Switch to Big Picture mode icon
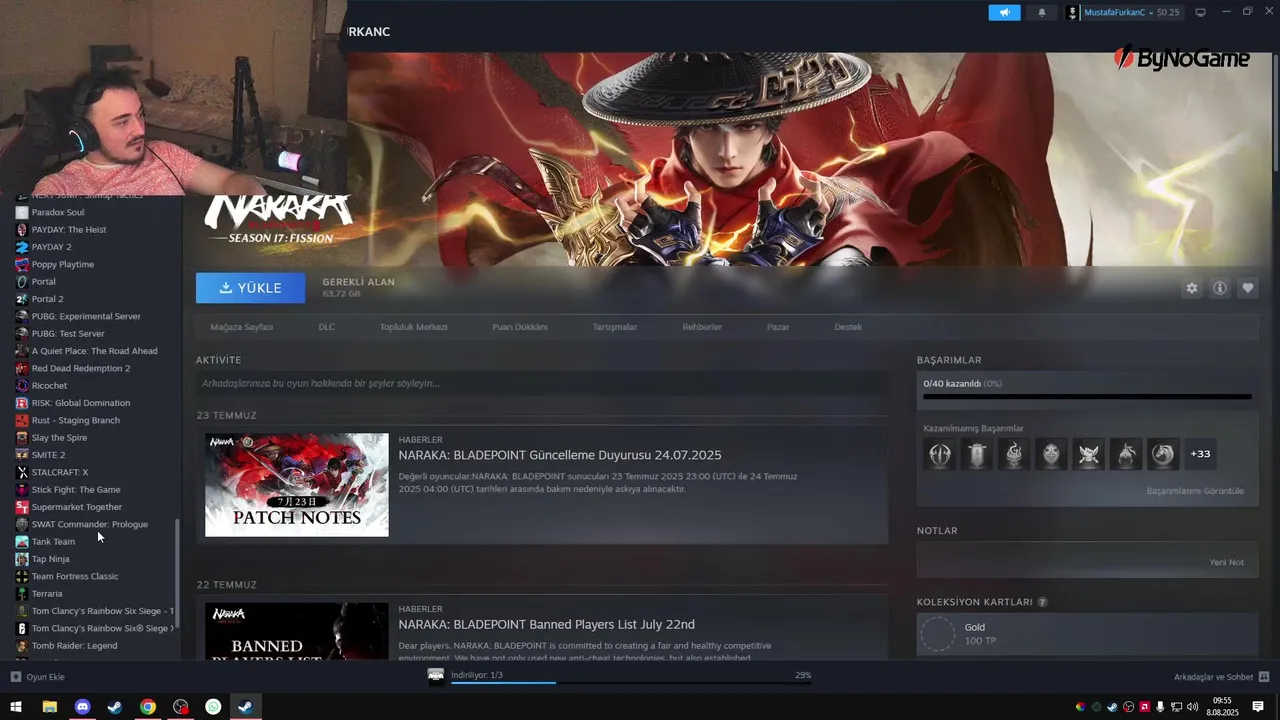Viewport: 1280px width, 720px height. coord(1200,12)
